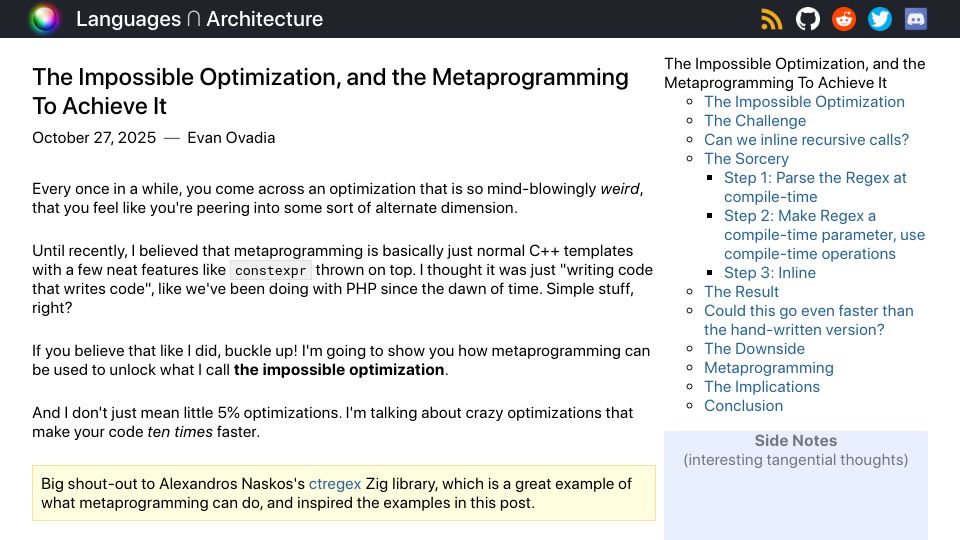Jump to The Downside section
This screenshot has height=540, width=960.
pos(754,348)
